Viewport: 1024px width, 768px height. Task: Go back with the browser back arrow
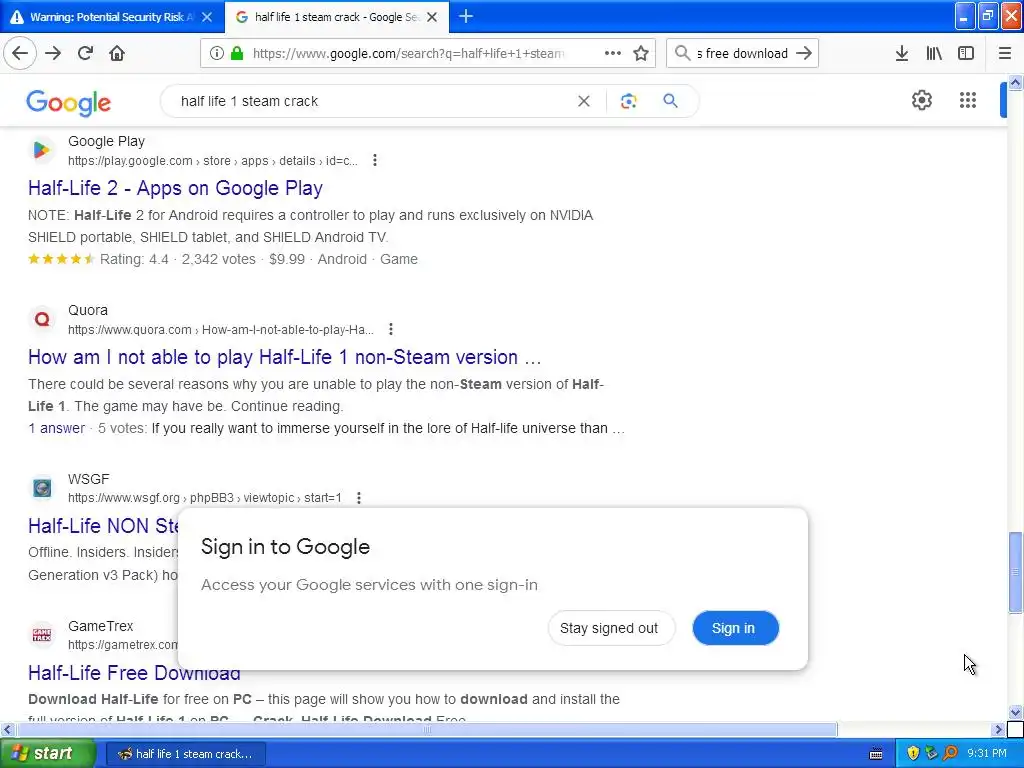(x=20, y=53)
